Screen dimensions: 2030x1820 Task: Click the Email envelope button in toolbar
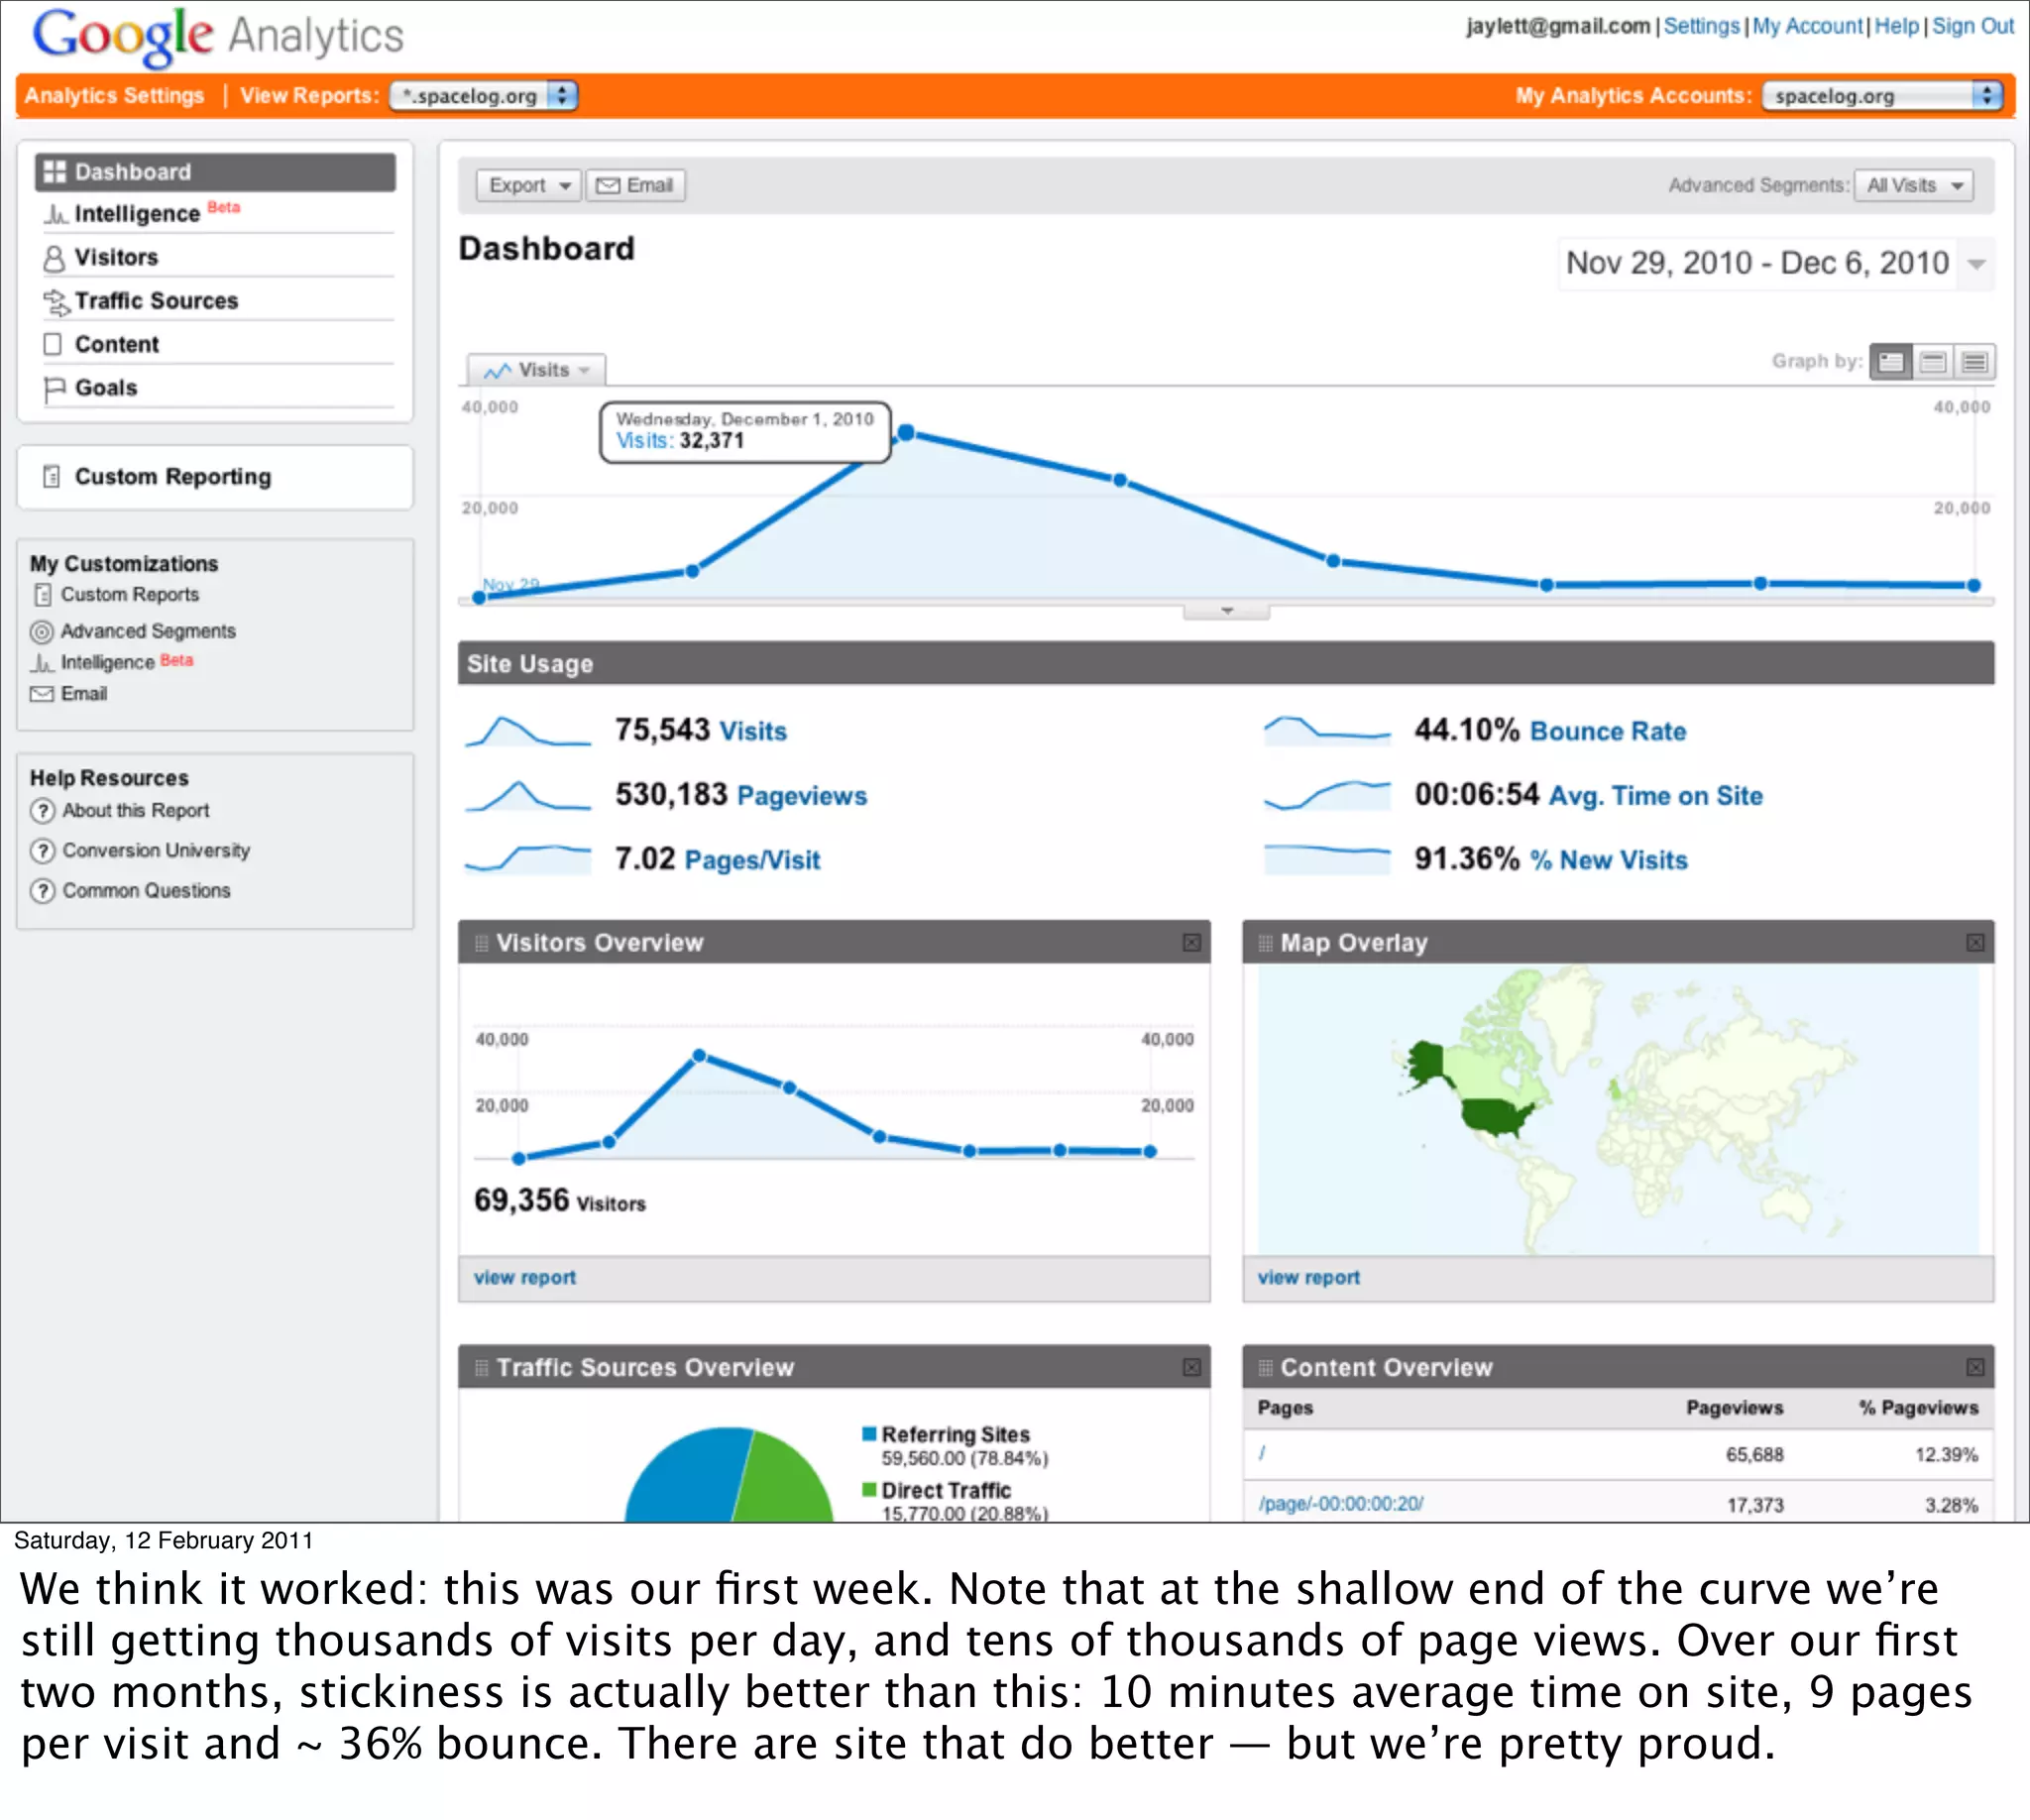pyautogui.click(x=635, y=185)
